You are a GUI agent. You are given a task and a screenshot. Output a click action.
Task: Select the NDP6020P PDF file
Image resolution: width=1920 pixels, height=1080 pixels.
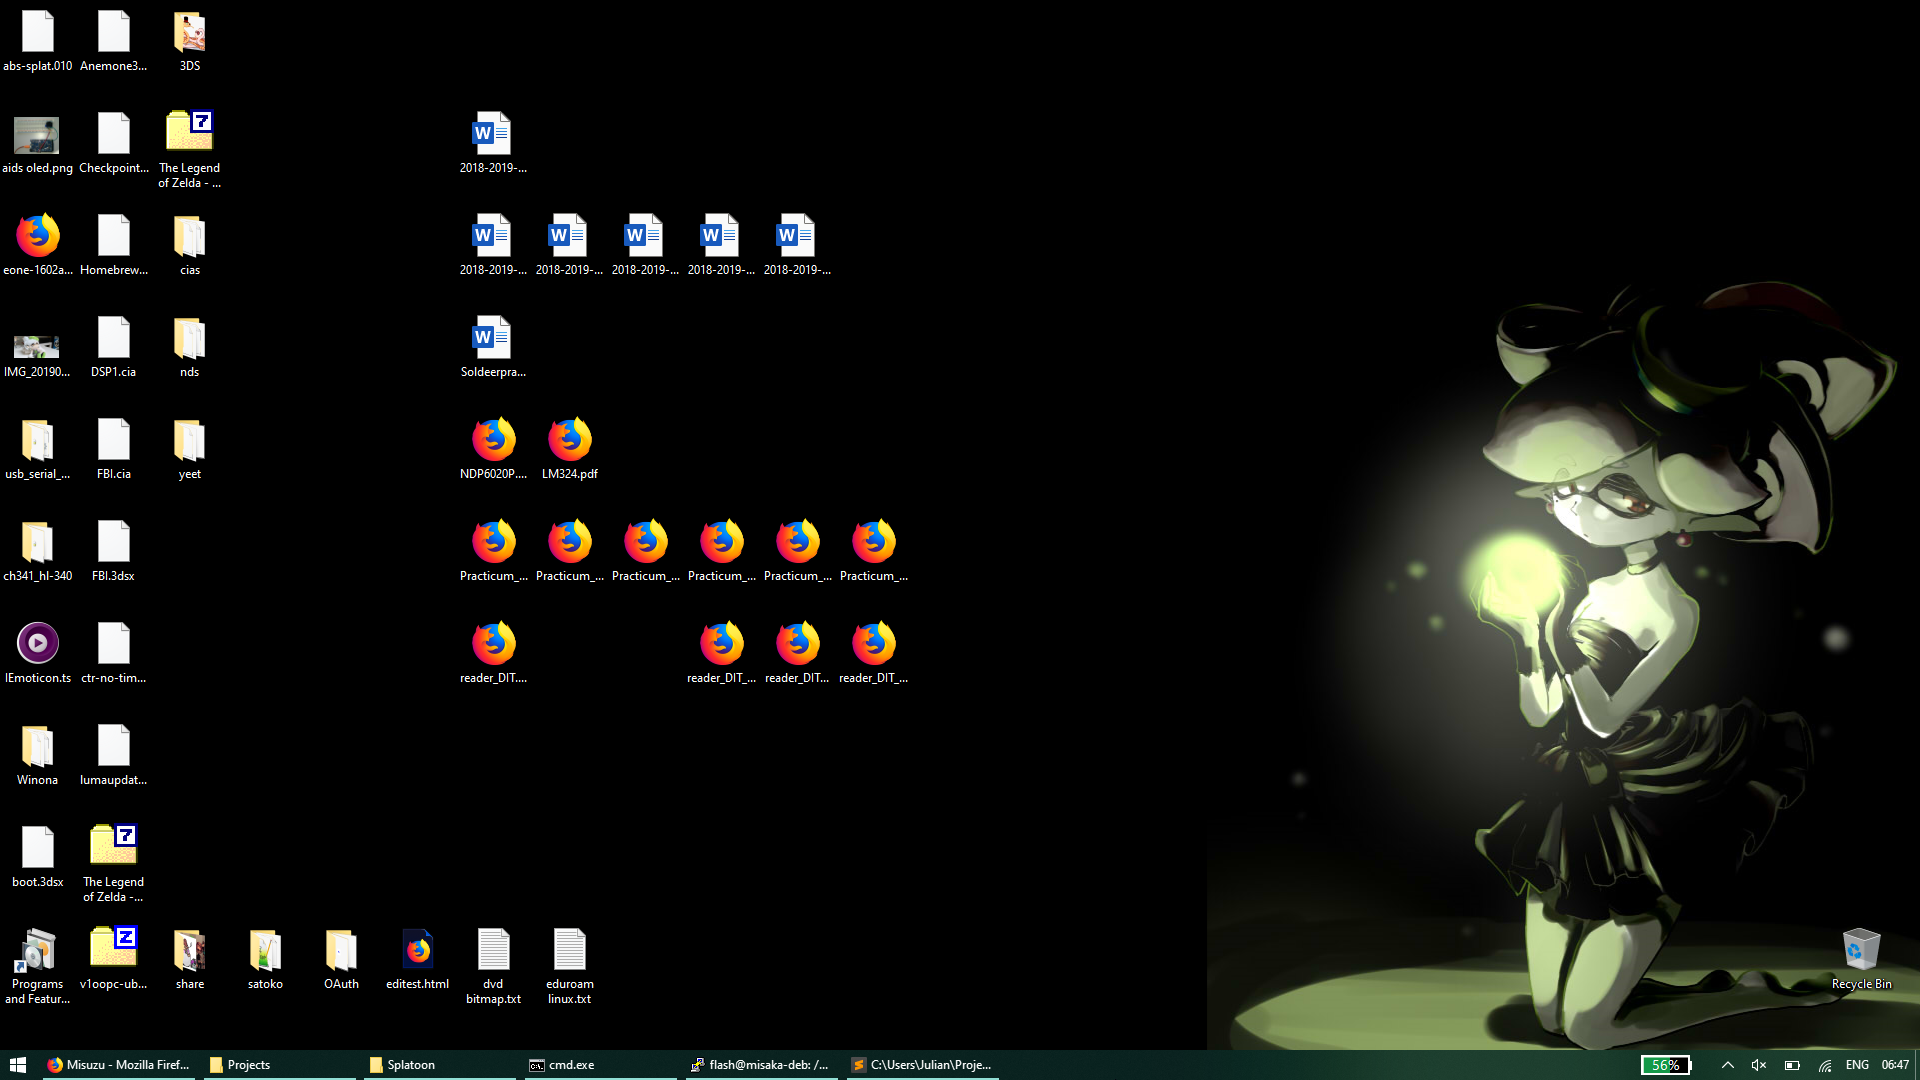click(494, 450)
